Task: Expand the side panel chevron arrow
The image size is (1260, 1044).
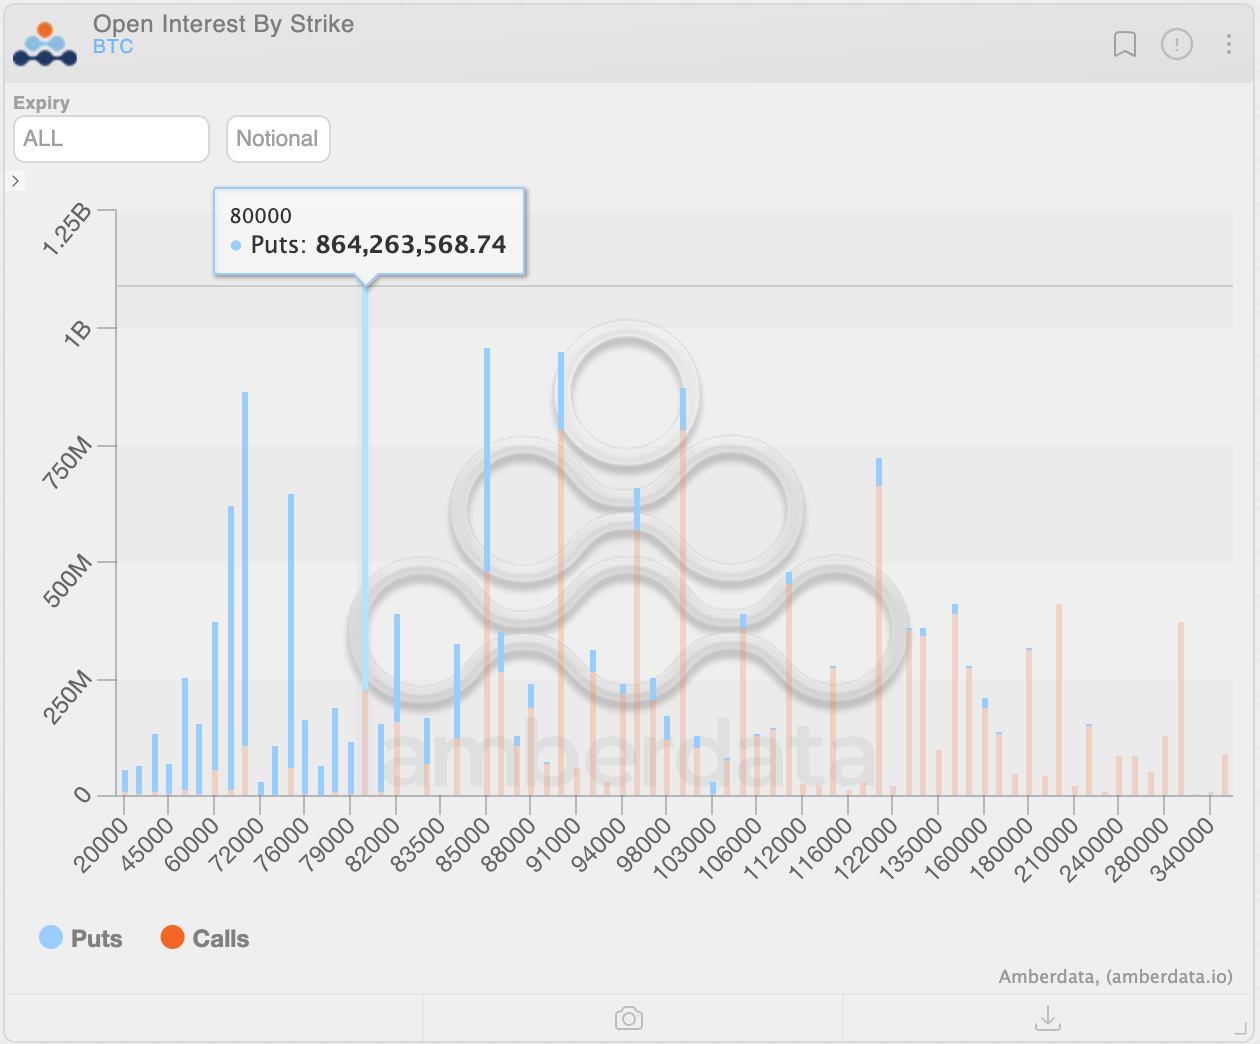Action: click(15, 181)
